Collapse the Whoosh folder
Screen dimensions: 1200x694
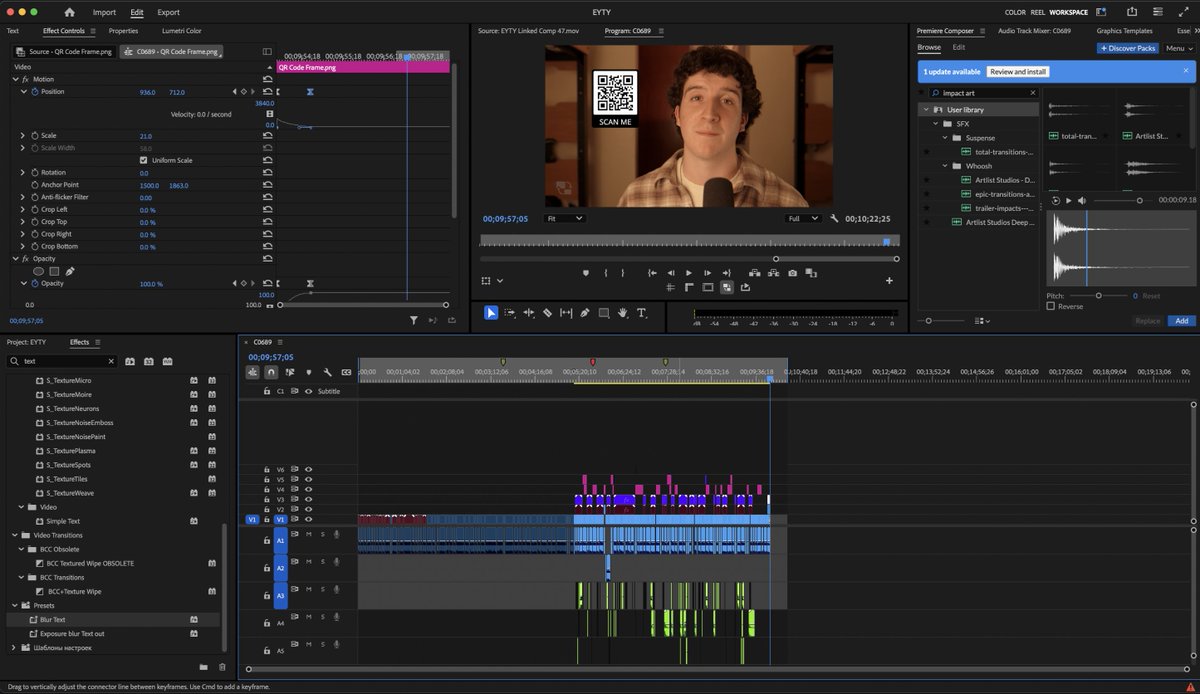coord(945,166)
